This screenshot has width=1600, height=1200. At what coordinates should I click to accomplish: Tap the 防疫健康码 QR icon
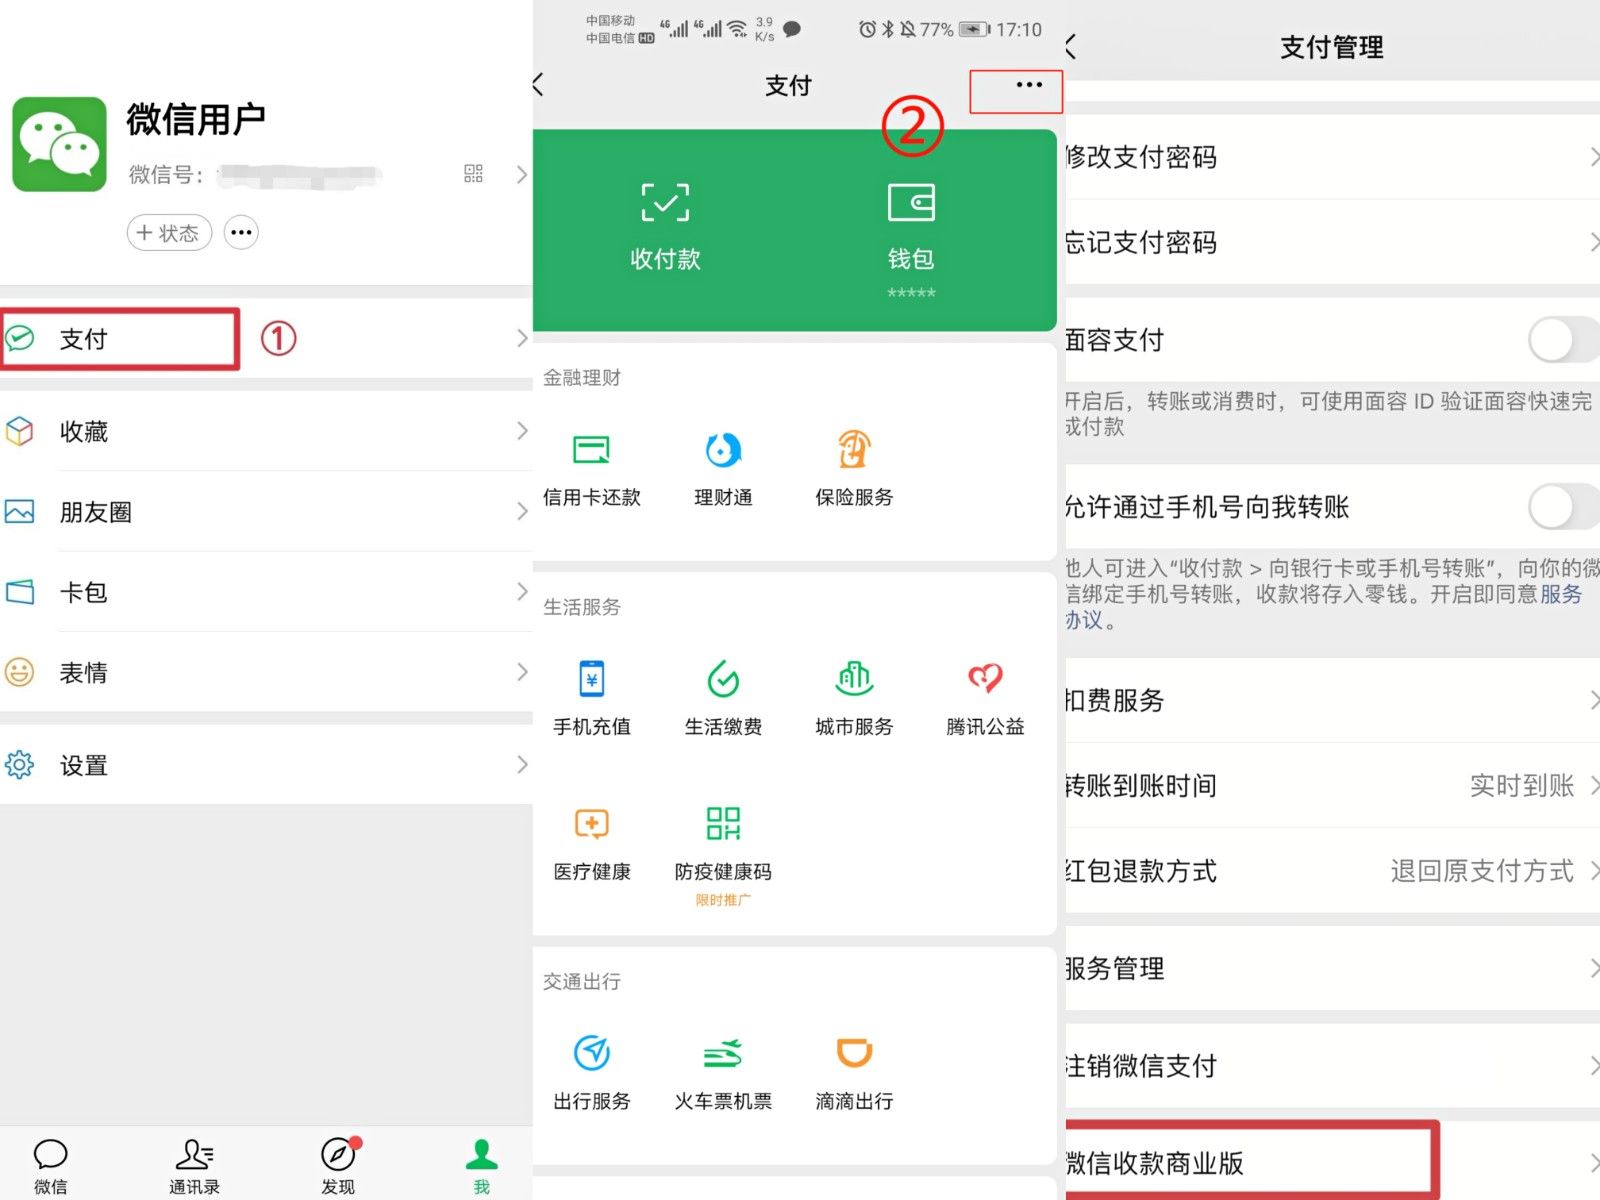723,824
